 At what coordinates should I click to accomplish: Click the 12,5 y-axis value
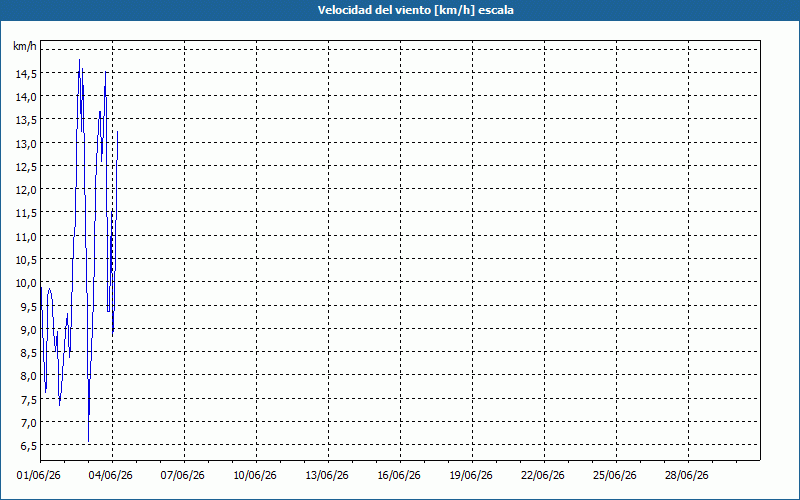point(26,167)
